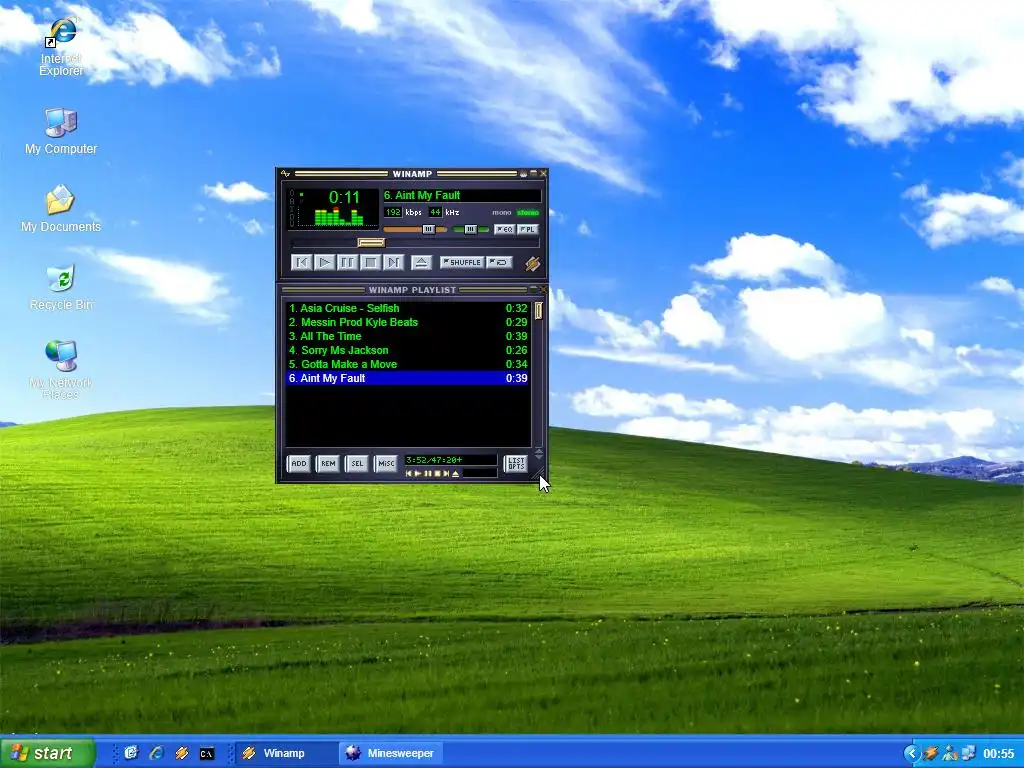Select '3. All The Time' in playlist

coord(408,336)
